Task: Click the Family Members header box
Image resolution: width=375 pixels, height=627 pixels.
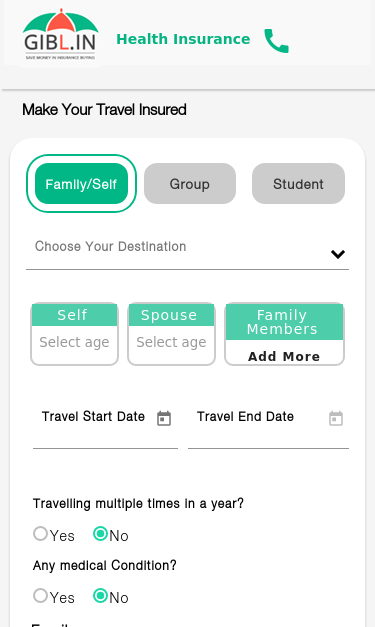Action: (284, 322)
